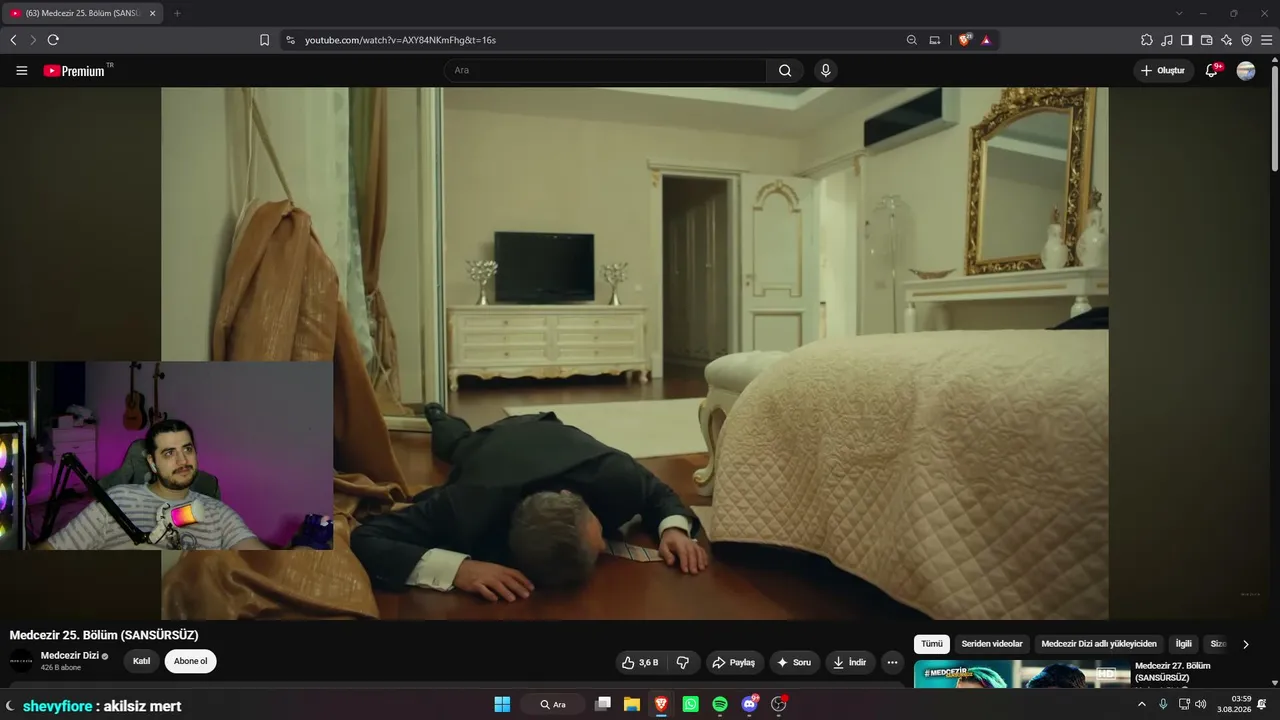This screenshot has width=1280, height=720.
Task: Open the Medcezir Dizi channel name link
Action: [69, 656]
